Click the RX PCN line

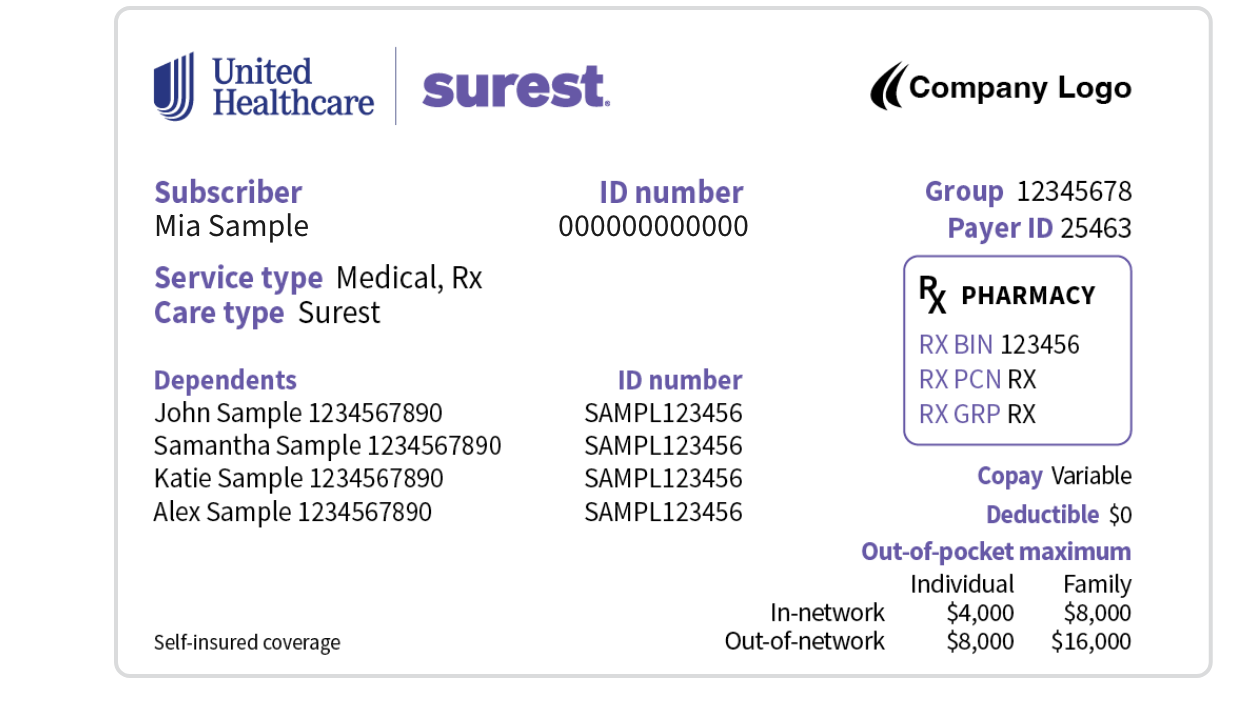[977, 379]
